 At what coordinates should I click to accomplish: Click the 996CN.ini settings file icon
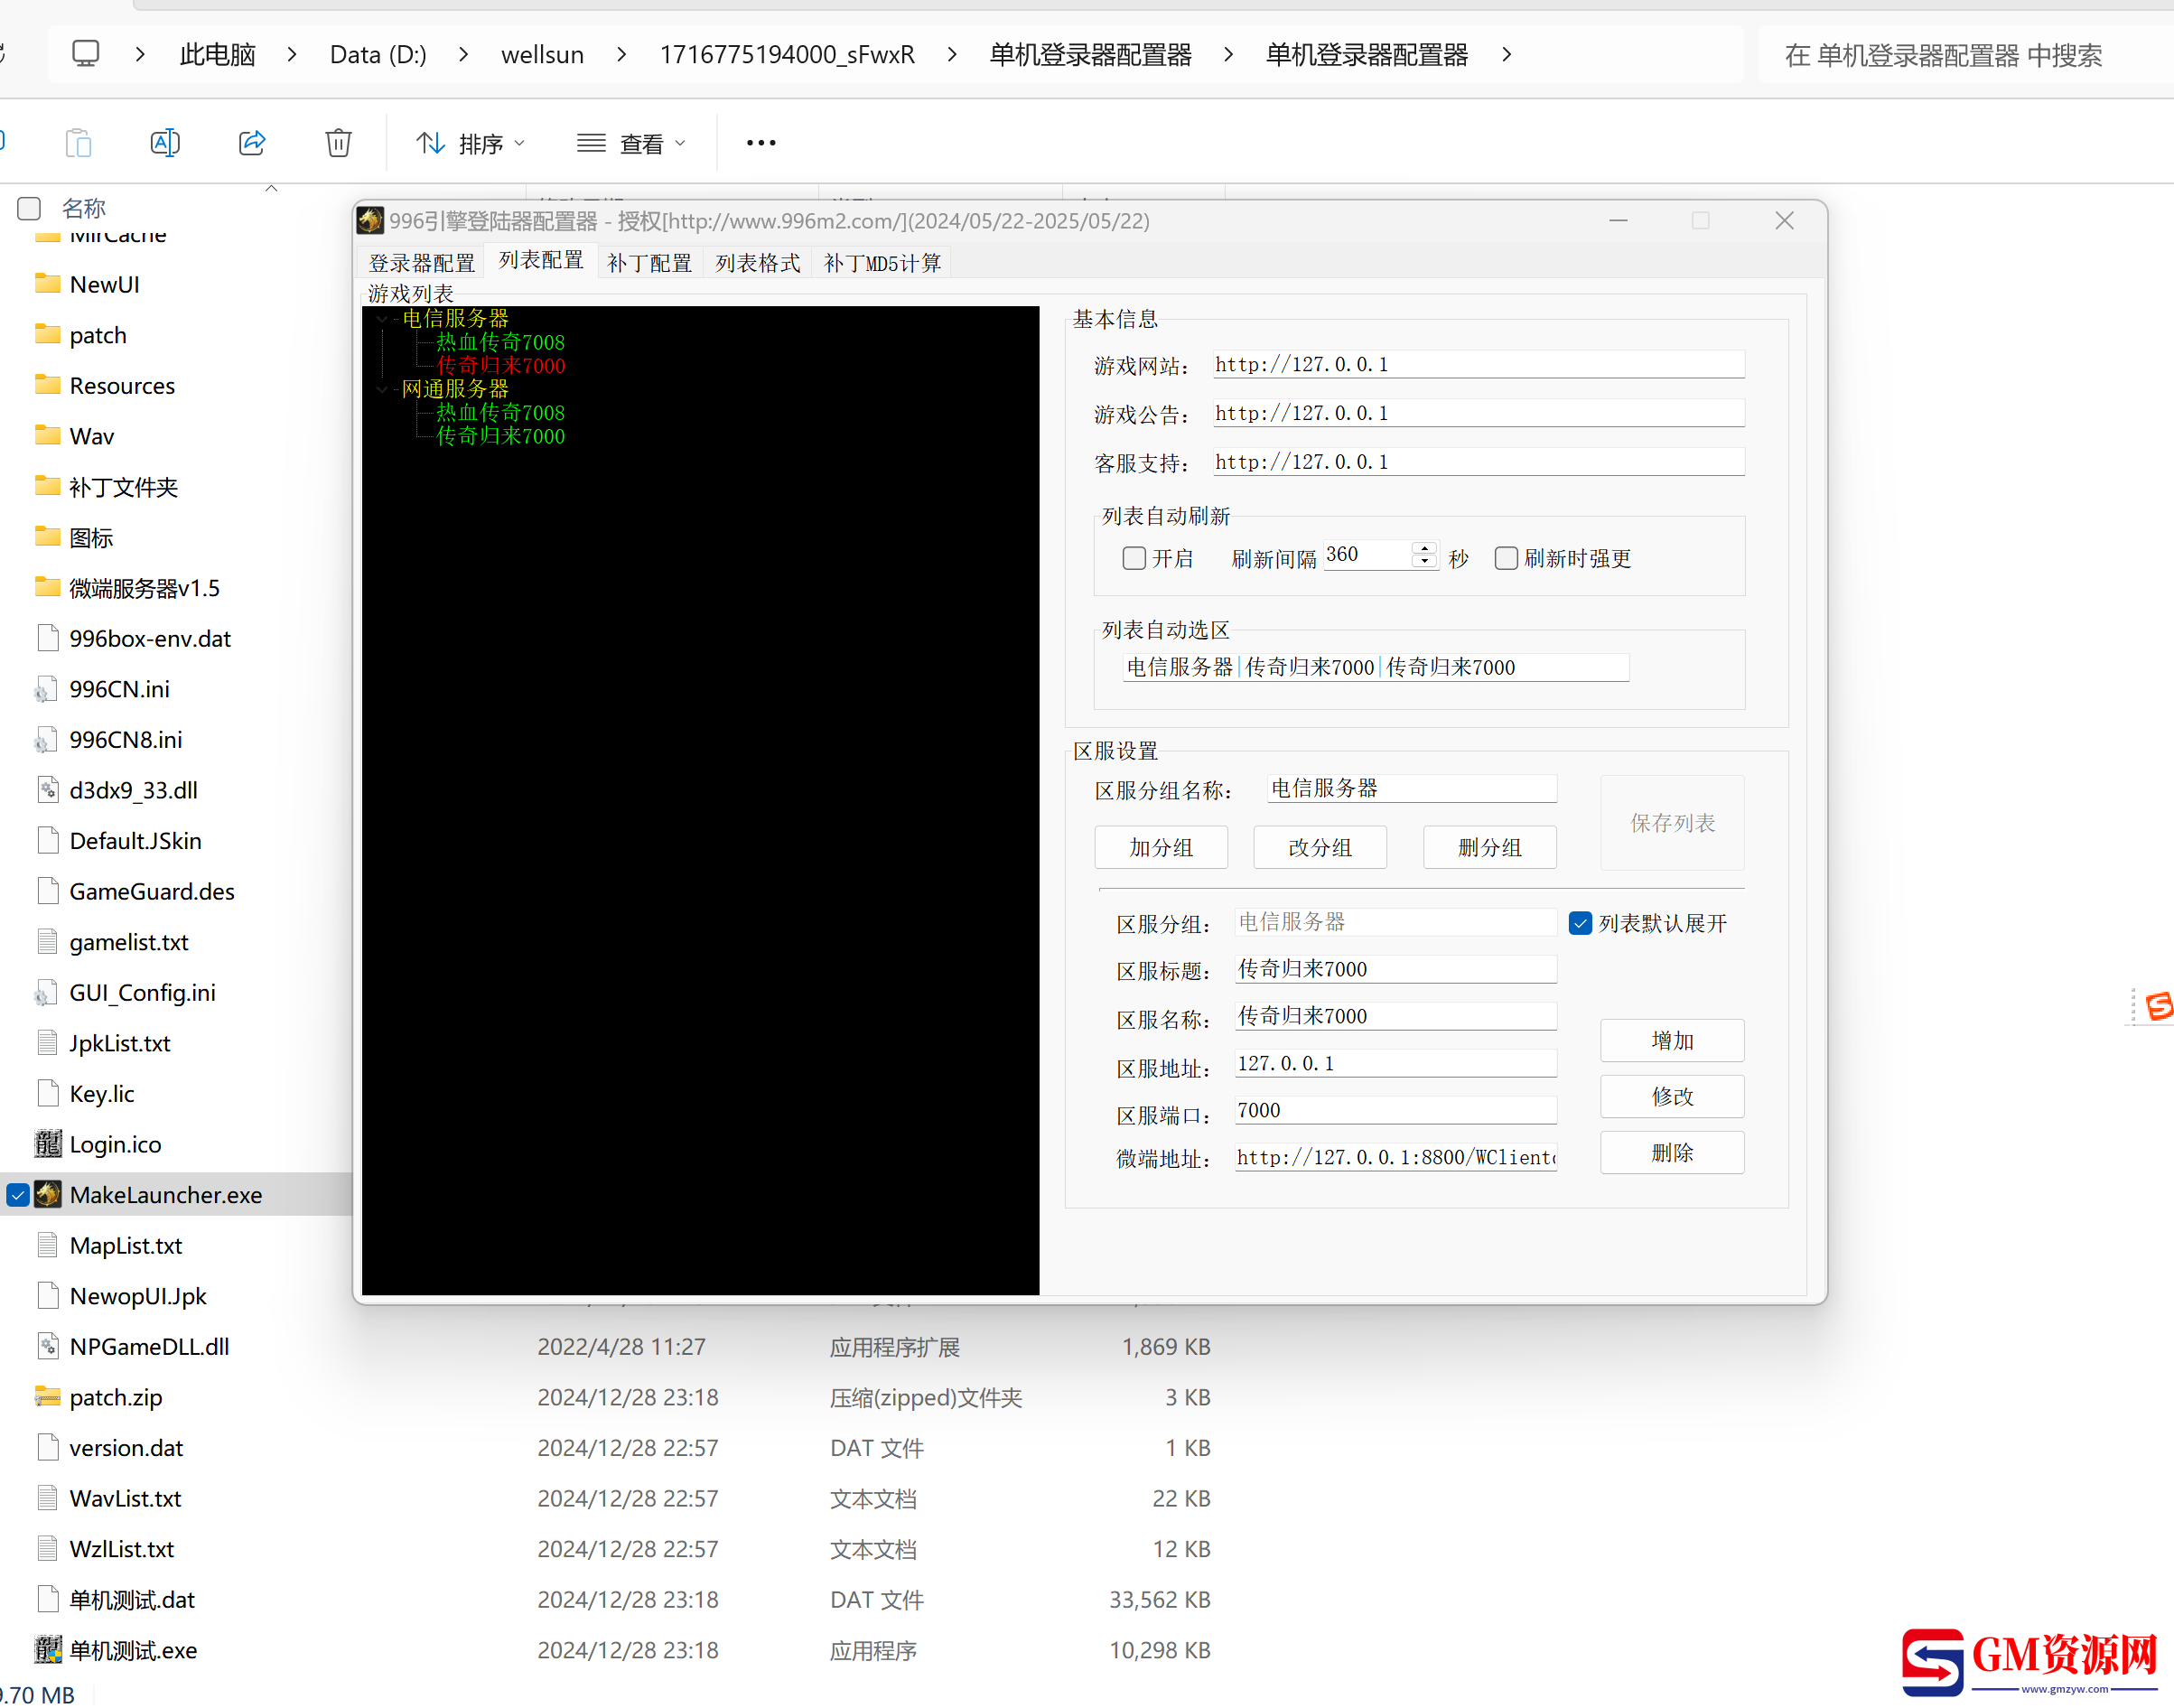point(47,688)
